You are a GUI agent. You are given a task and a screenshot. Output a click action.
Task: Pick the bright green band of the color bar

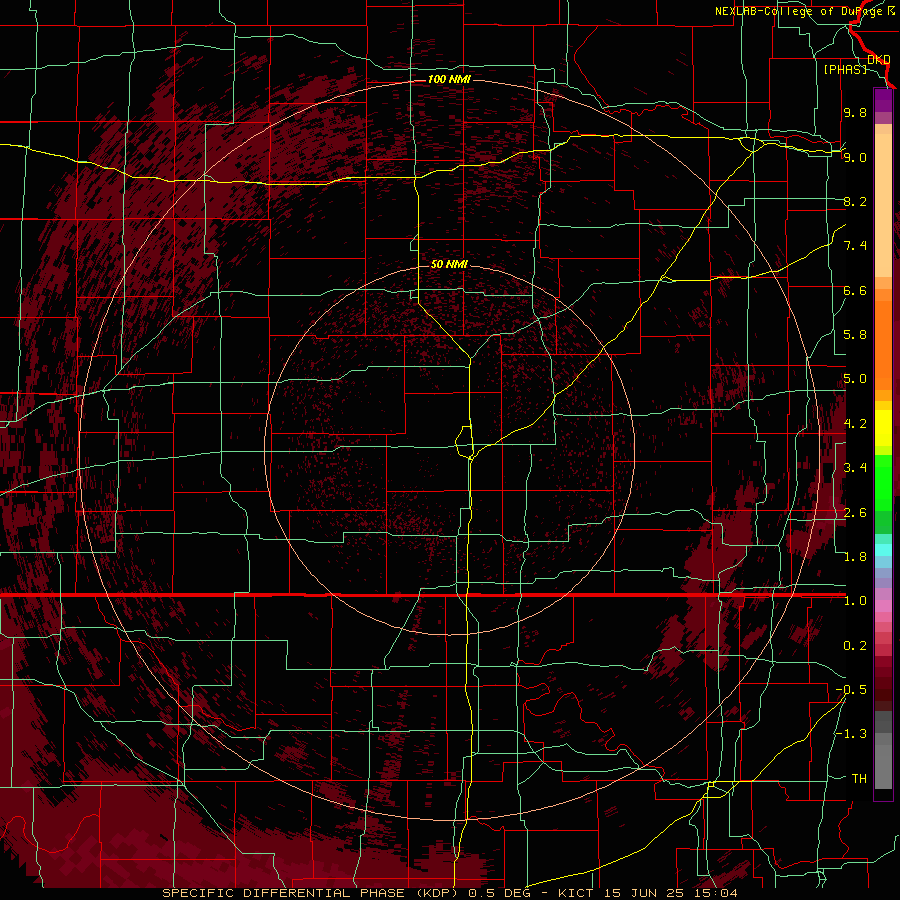(x=883, y=482)
